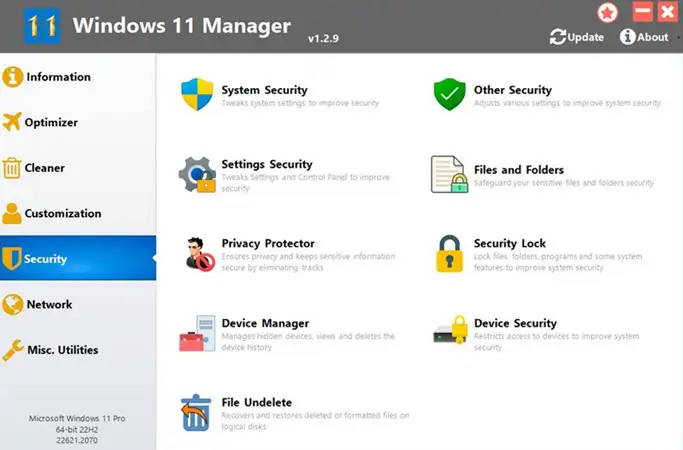The height and width of the screenshot is (450, 683).
Task: Click 'Adjusts various settings' description
Action: (567, 103)
